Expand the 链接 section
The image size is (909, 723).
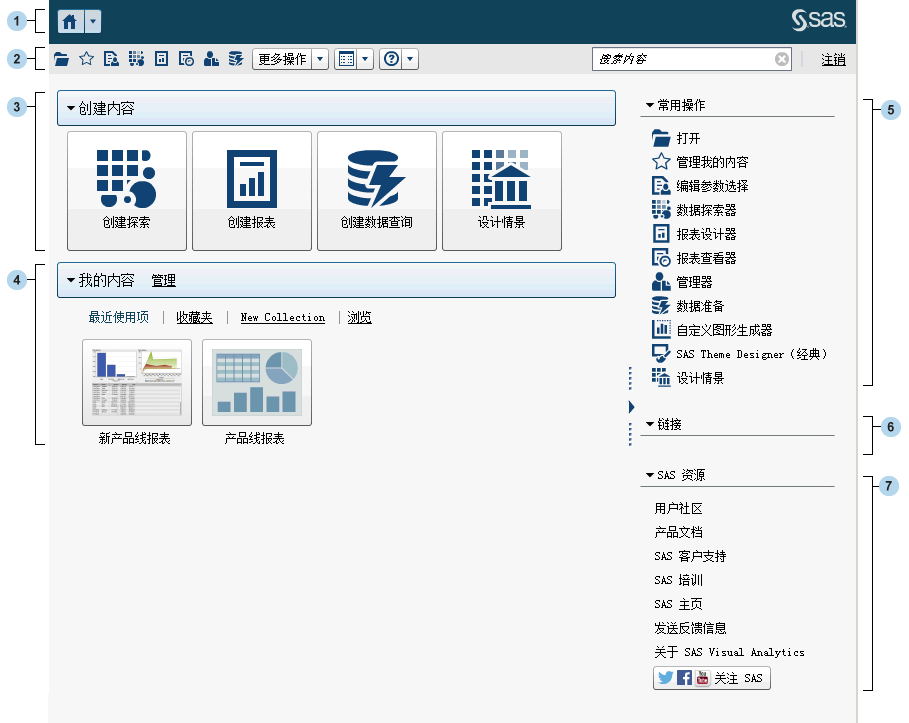point(650,425)
